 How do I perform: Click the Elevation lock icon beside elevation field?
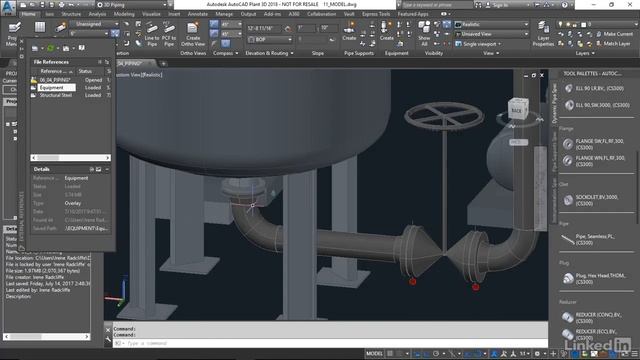point(288,29)
